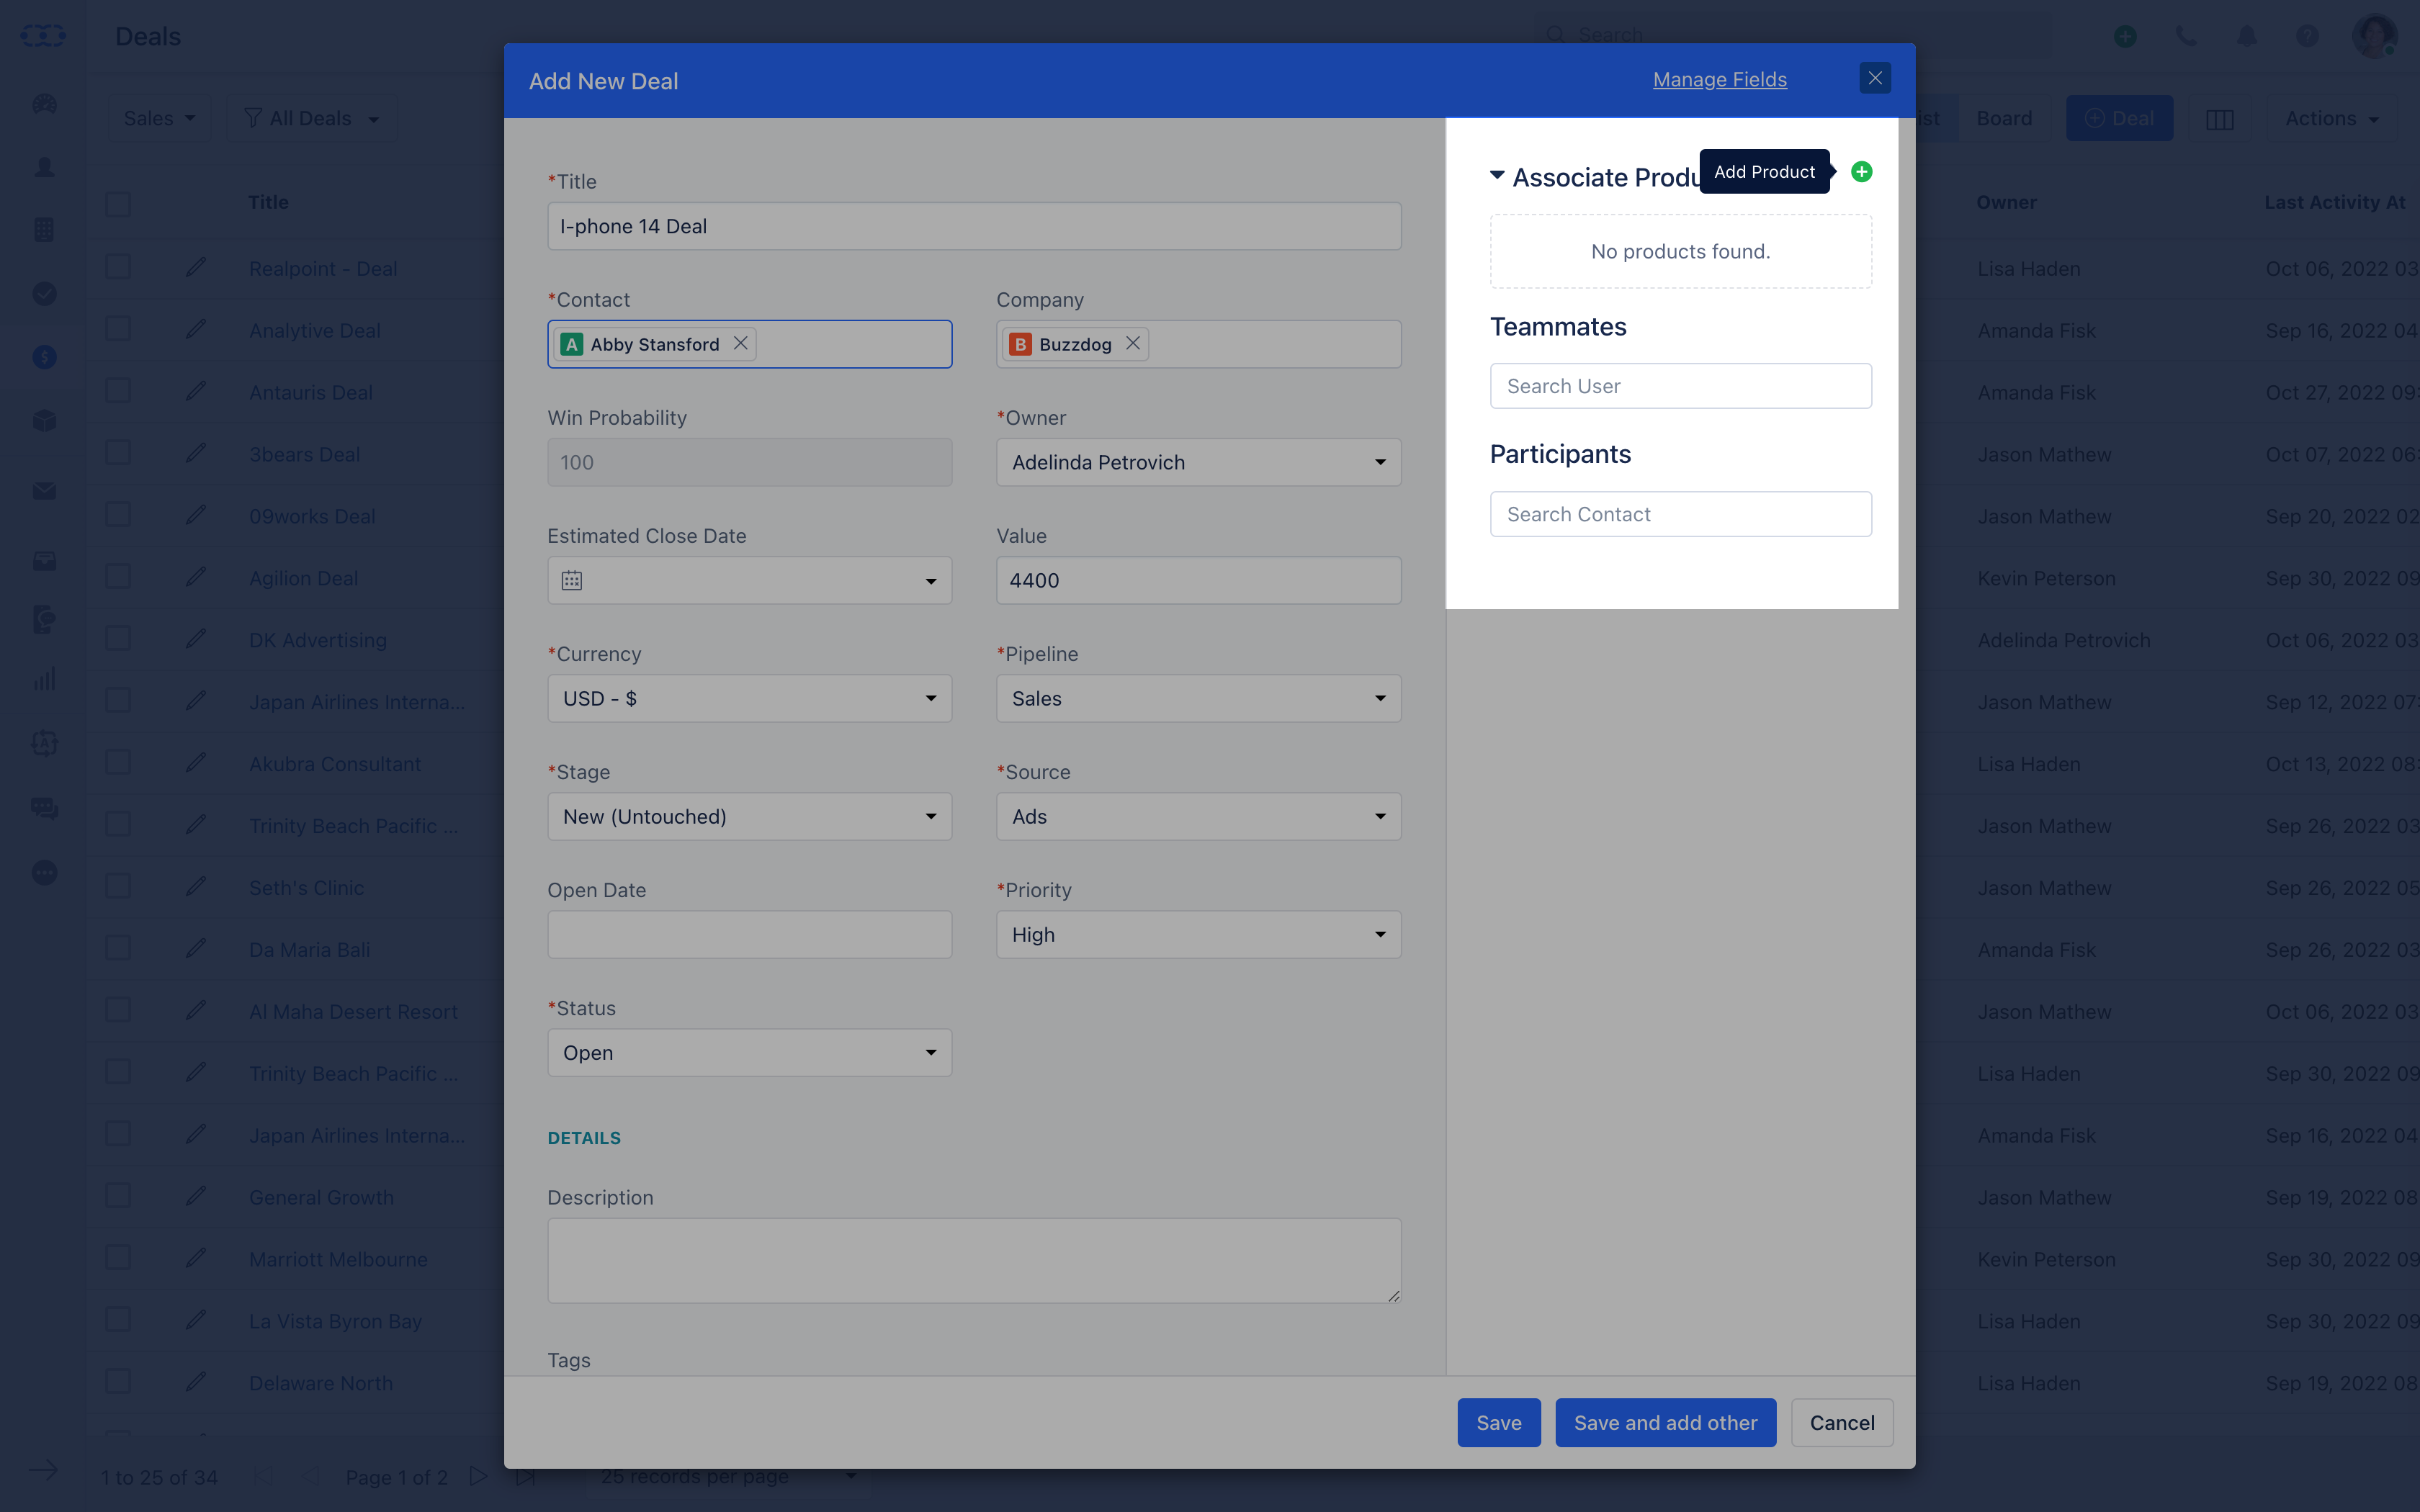2420x1512 pixels.
Task: Open the user profile avatar
Action: tap(2374, 36)
